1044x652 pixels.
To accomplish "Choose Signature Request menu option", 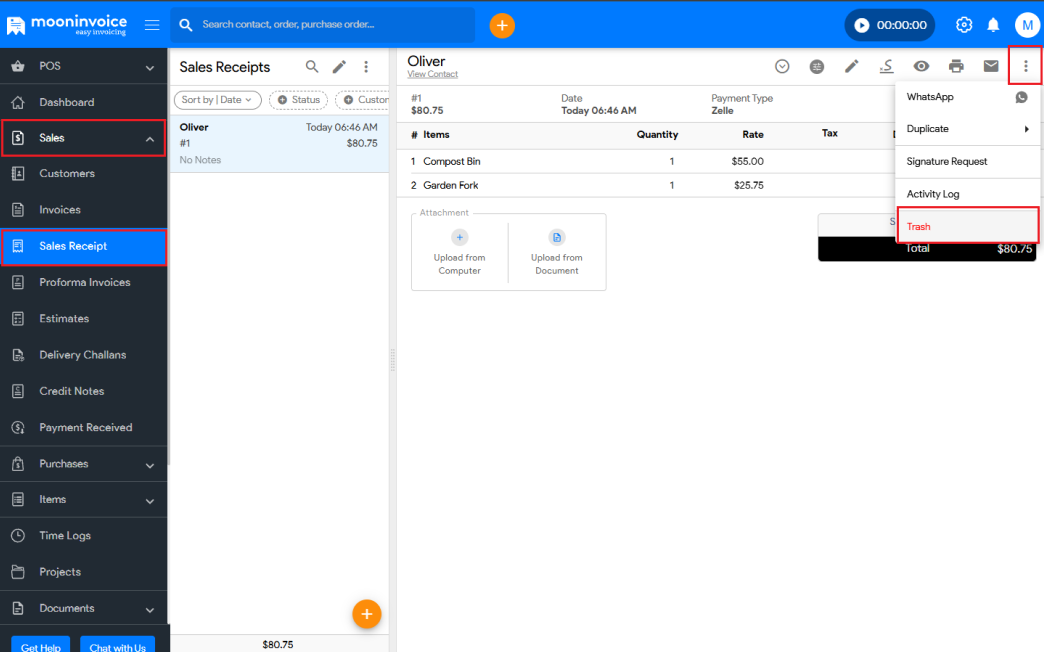I will [x=967, y=162].
